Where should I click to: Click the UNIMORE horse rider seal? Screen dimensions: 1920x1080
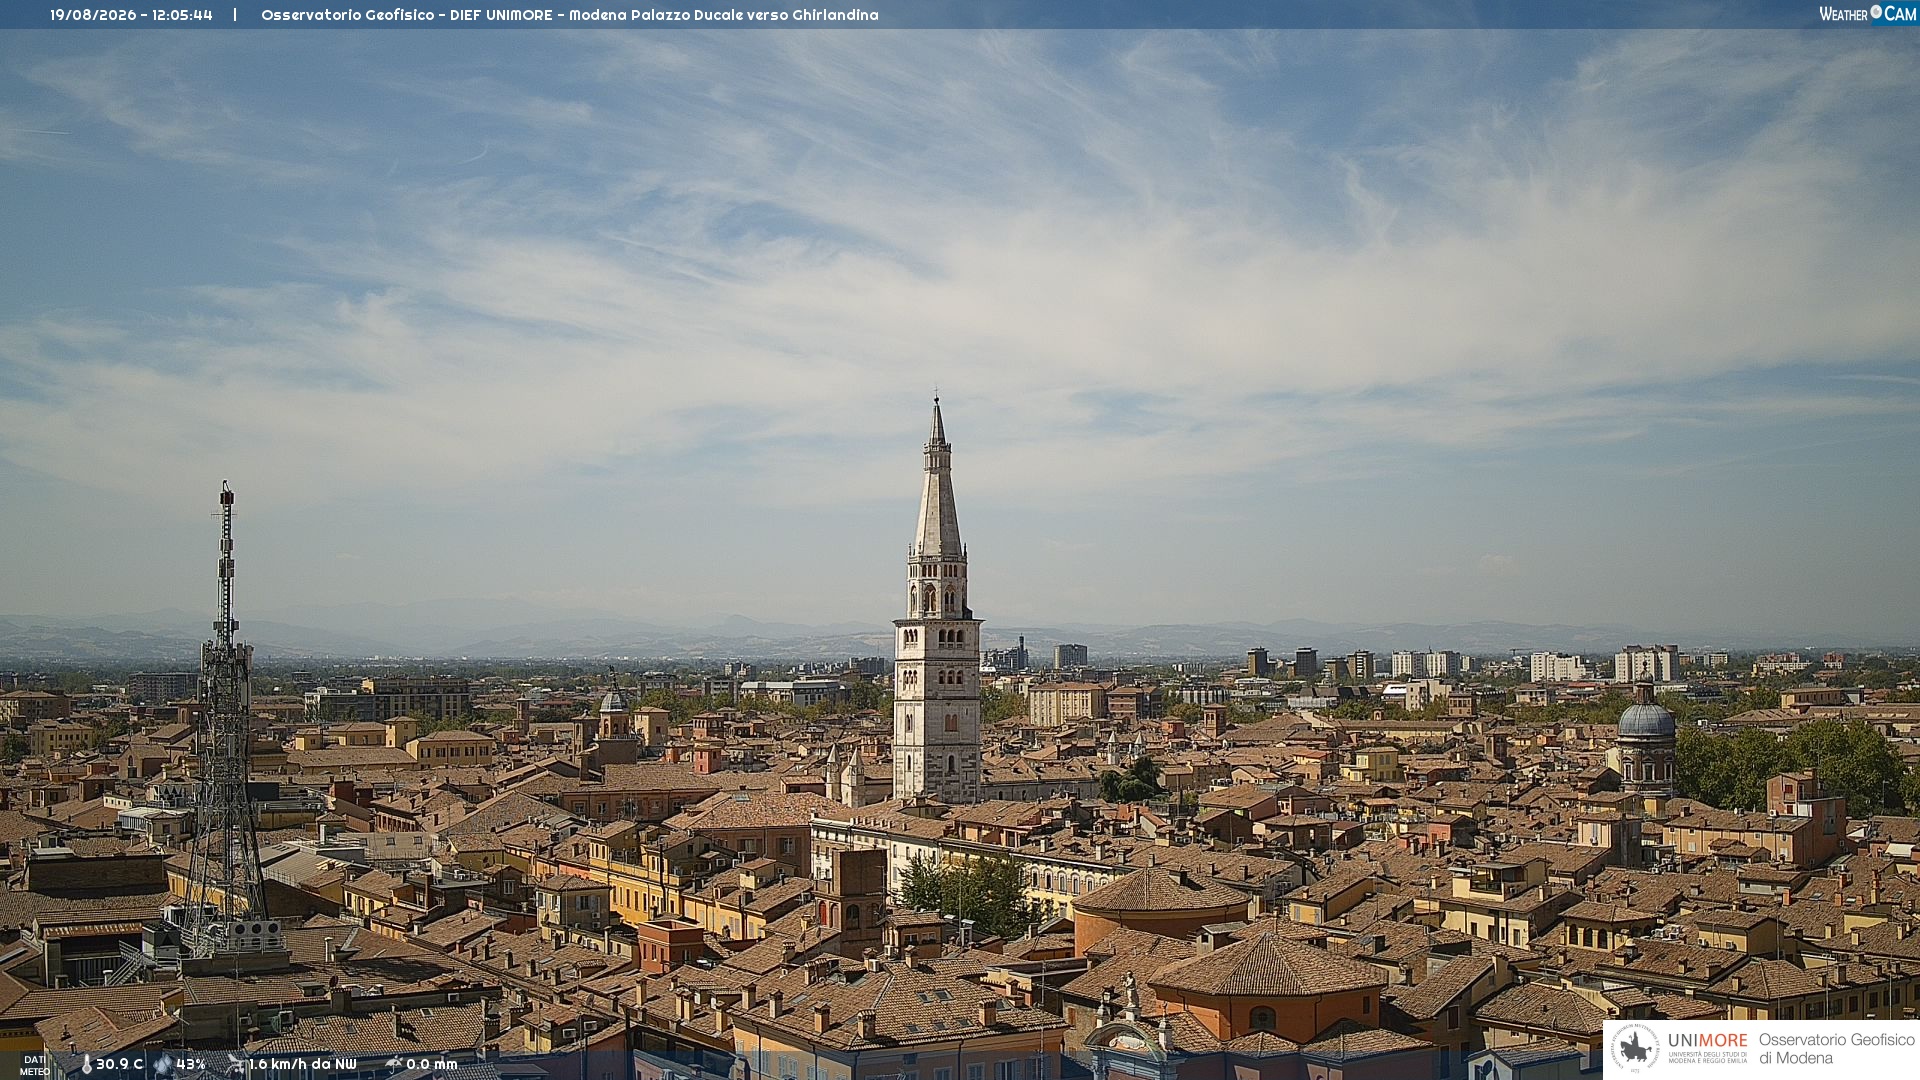[x=1635, y=1048]
